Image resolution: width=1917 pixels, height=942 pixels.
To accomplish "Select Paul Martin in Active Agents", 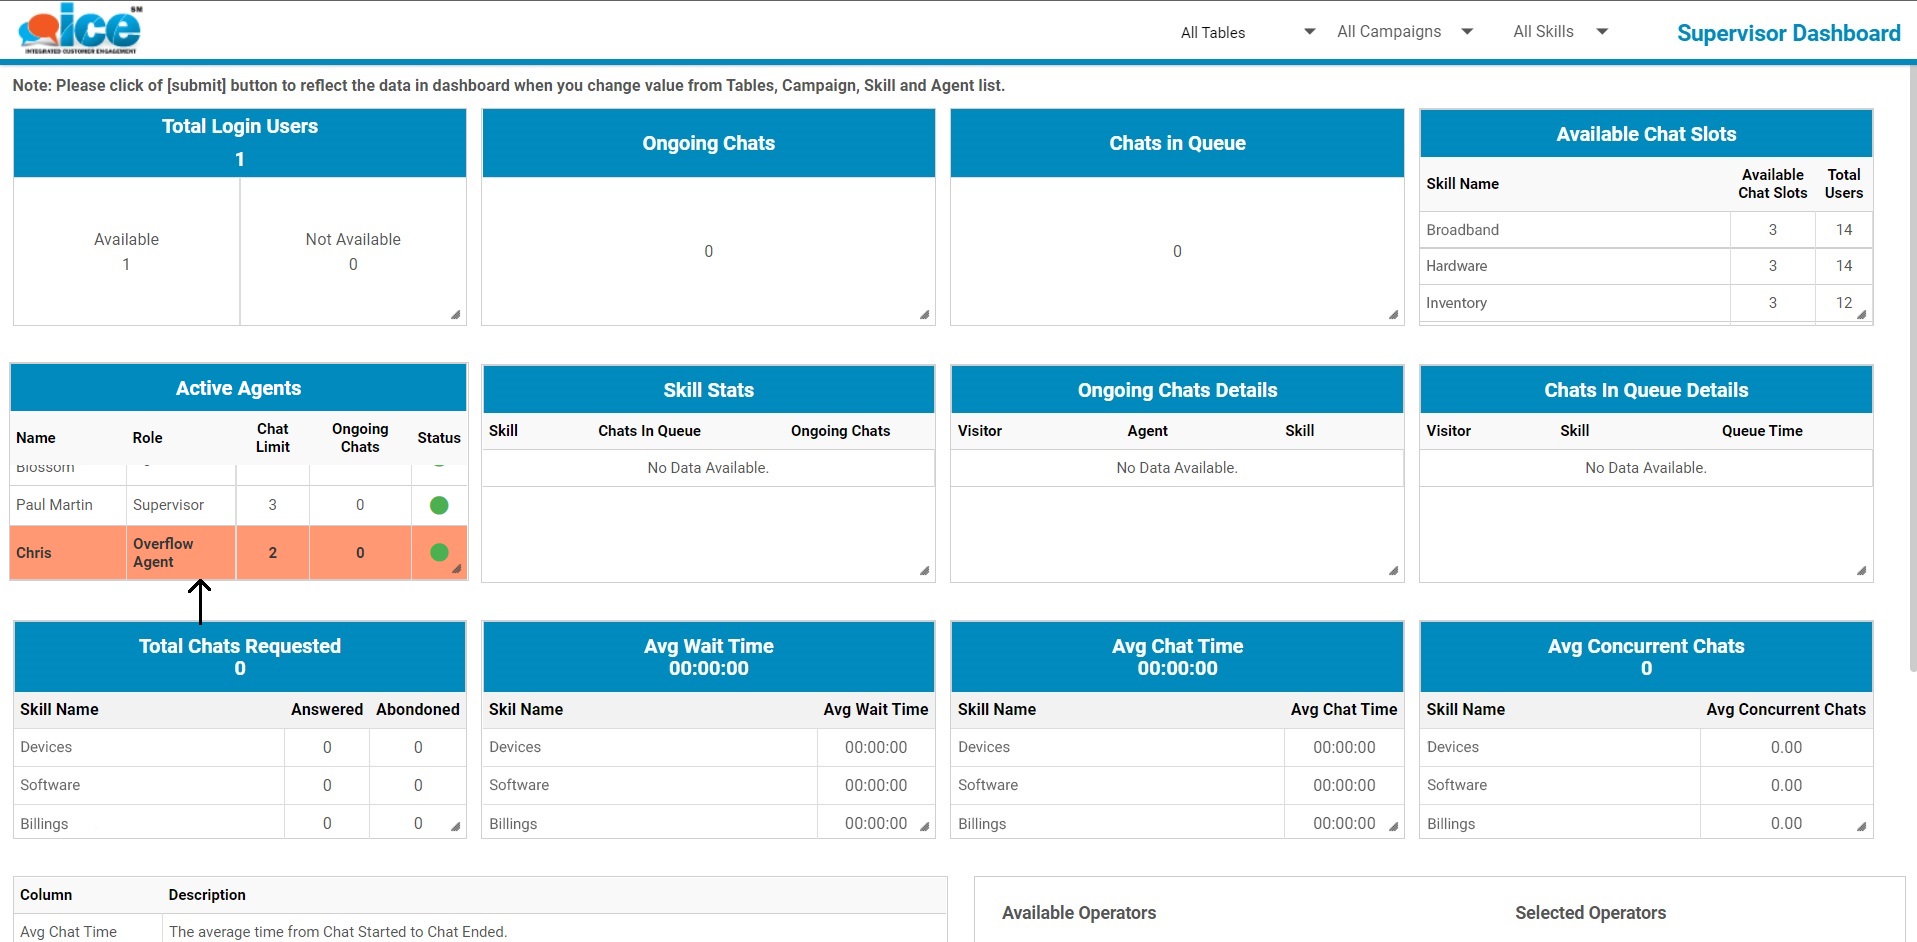I will click(55, 505).
